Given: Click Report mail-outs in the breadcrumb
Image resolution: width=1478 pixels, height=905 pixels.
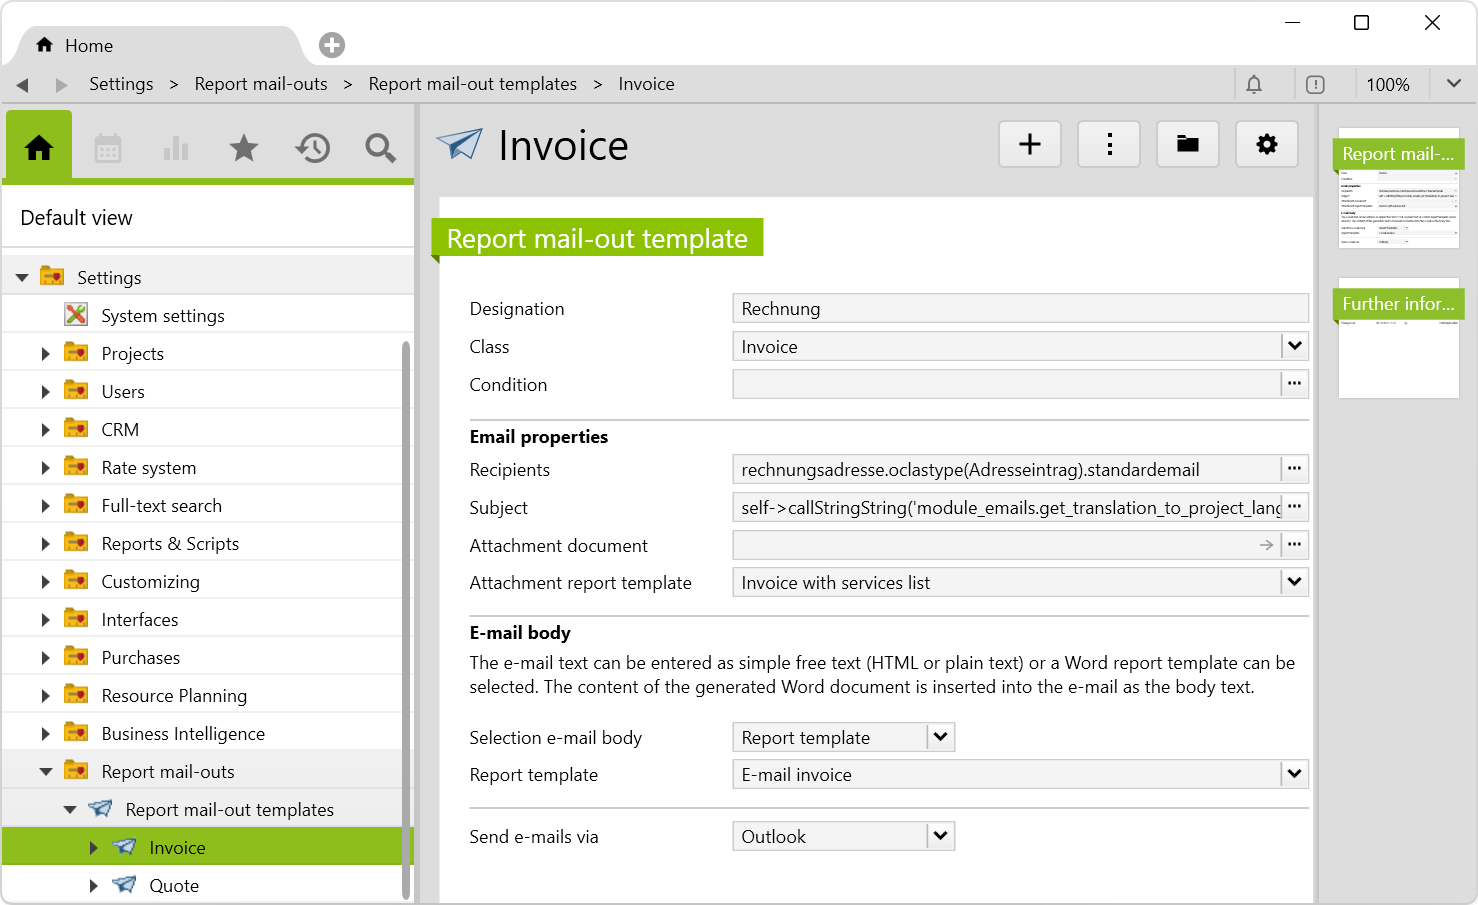Looking at the screenshot, I should coord(261,84).
